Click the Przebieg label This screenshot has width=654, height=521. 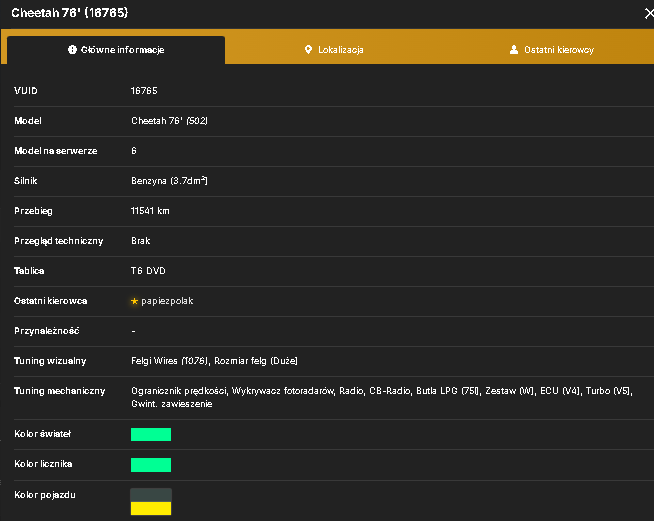33,211
